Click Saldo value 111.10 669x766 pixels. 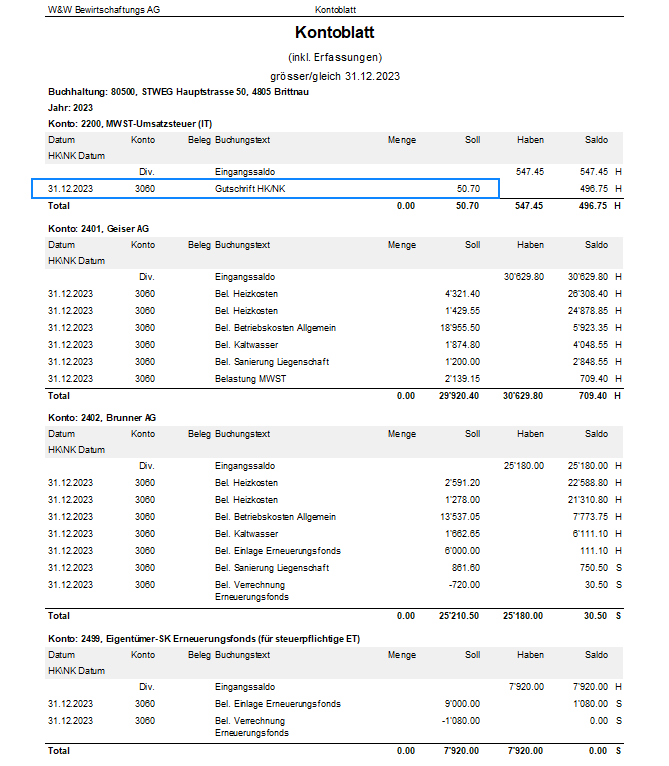pos(594,551)
